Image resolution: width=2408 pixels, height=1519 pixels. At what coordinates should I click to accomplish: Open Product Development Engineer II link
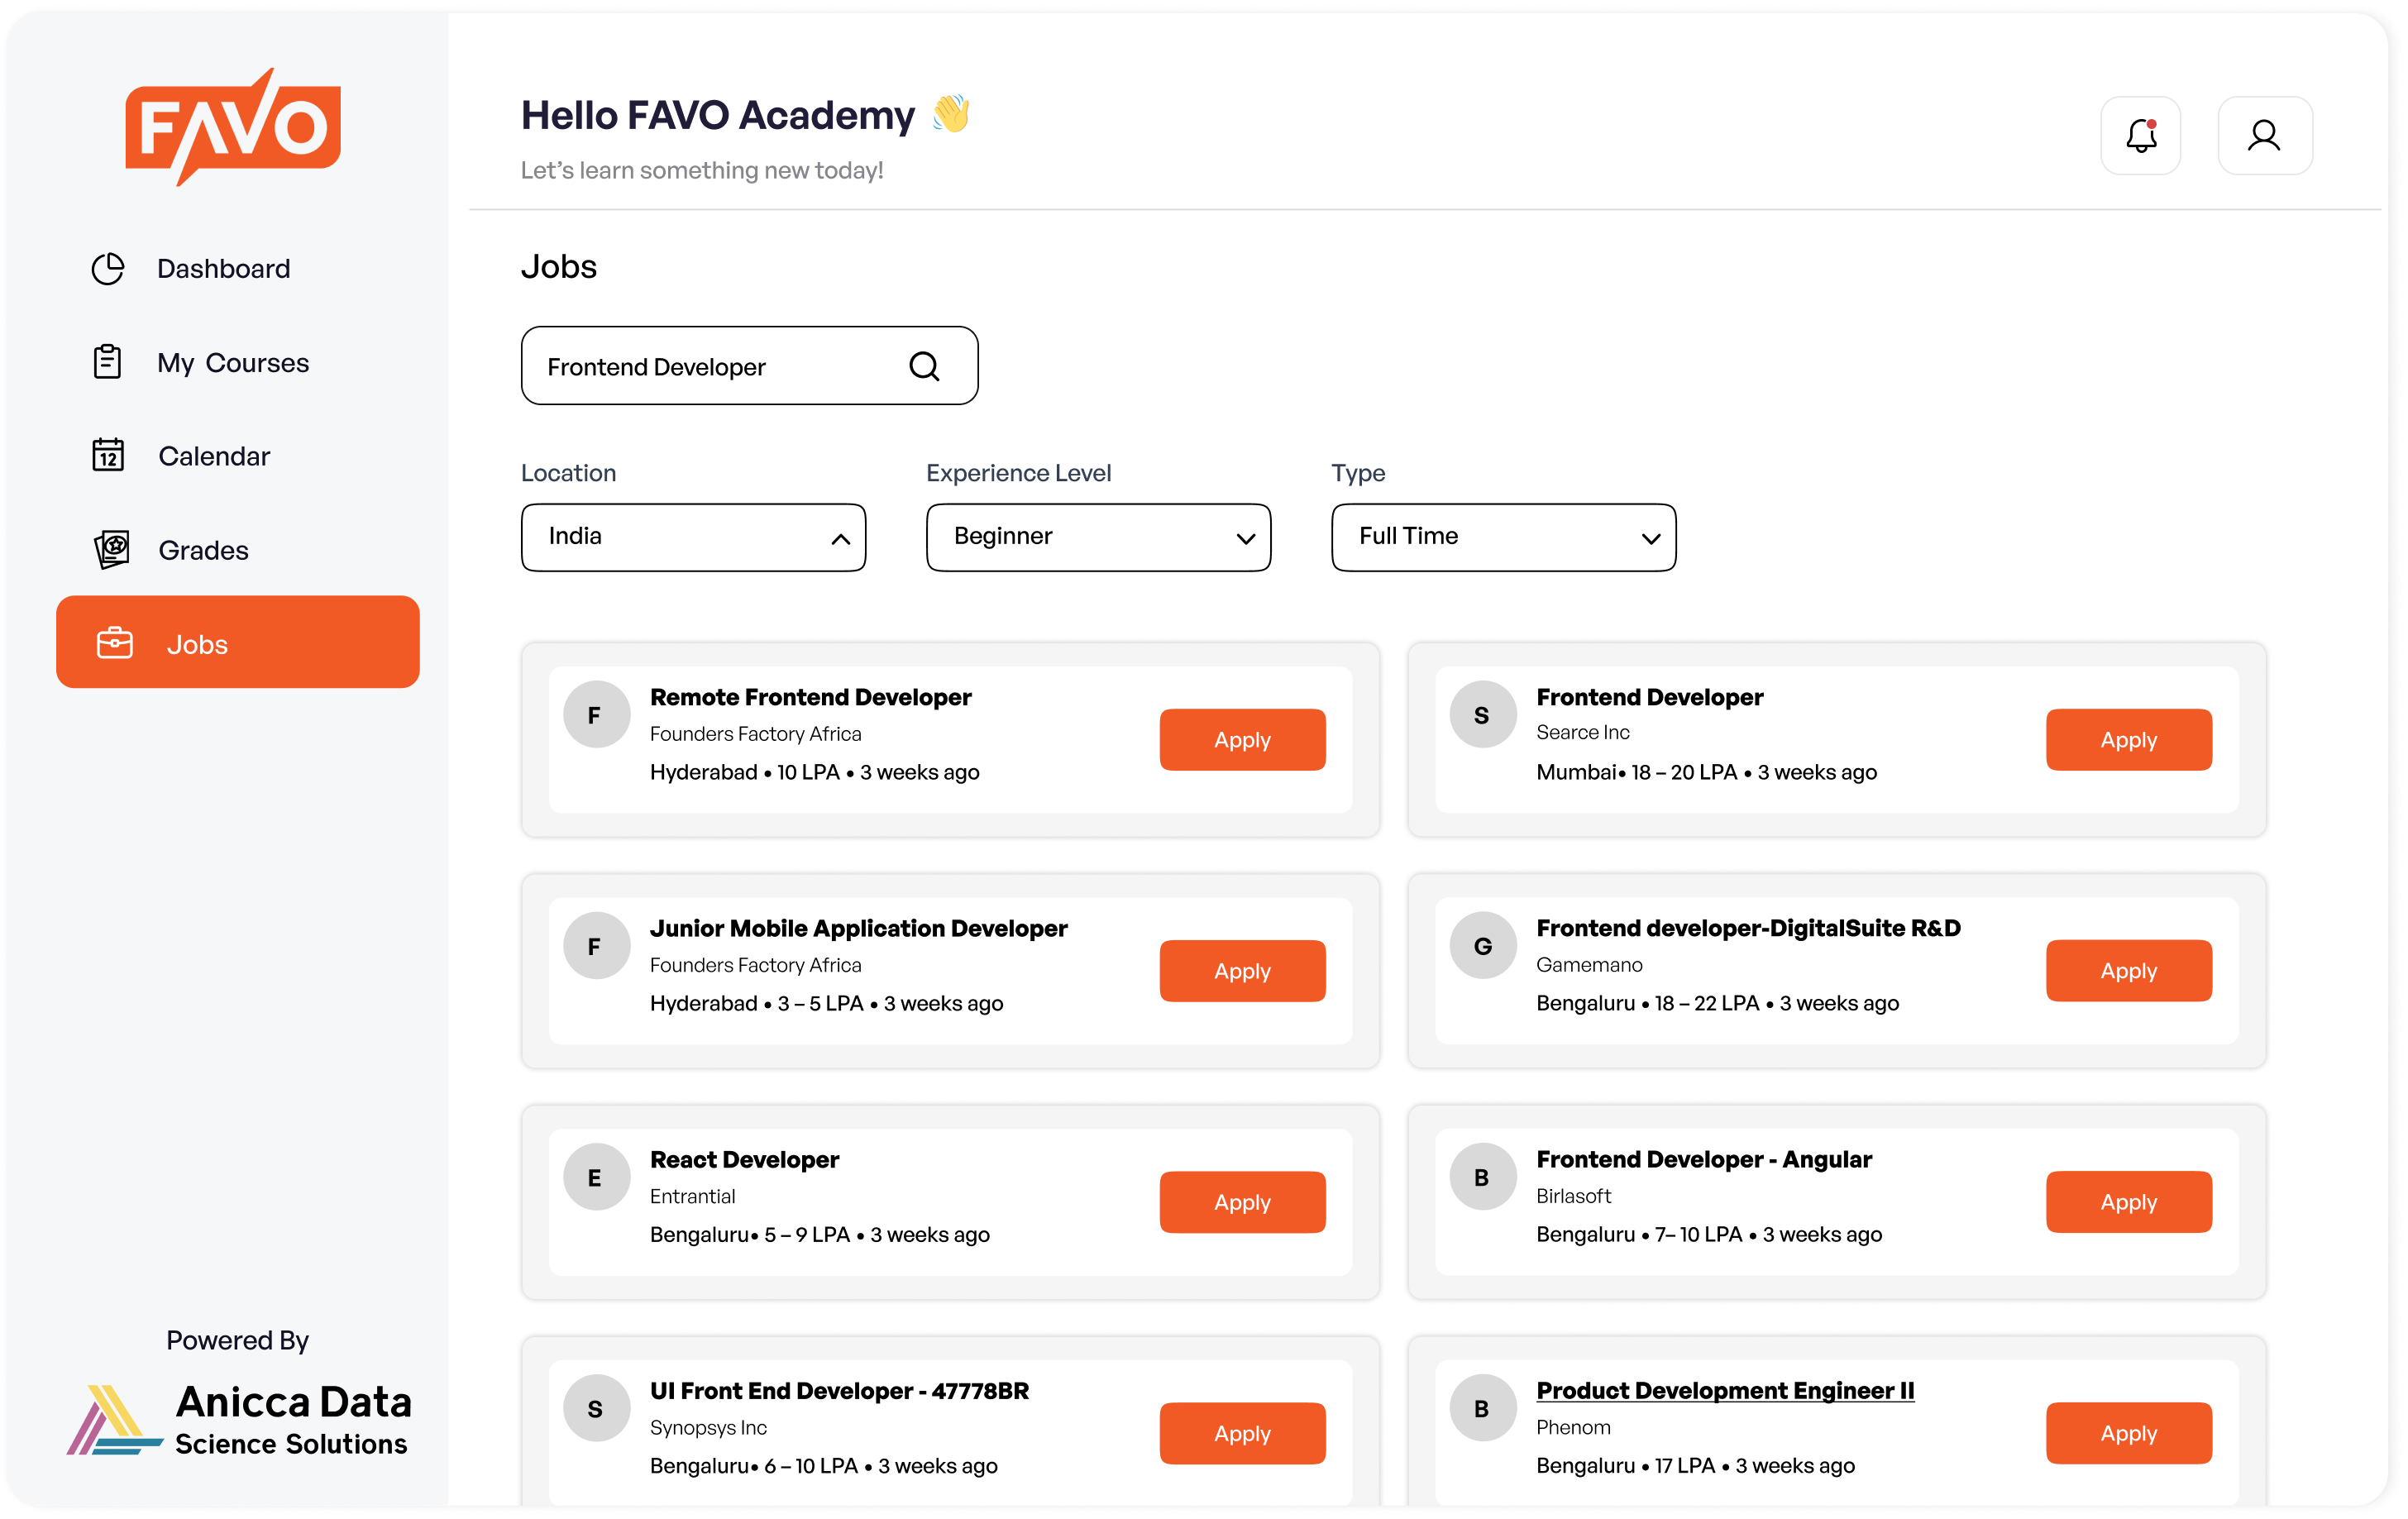(1725, 1390)
